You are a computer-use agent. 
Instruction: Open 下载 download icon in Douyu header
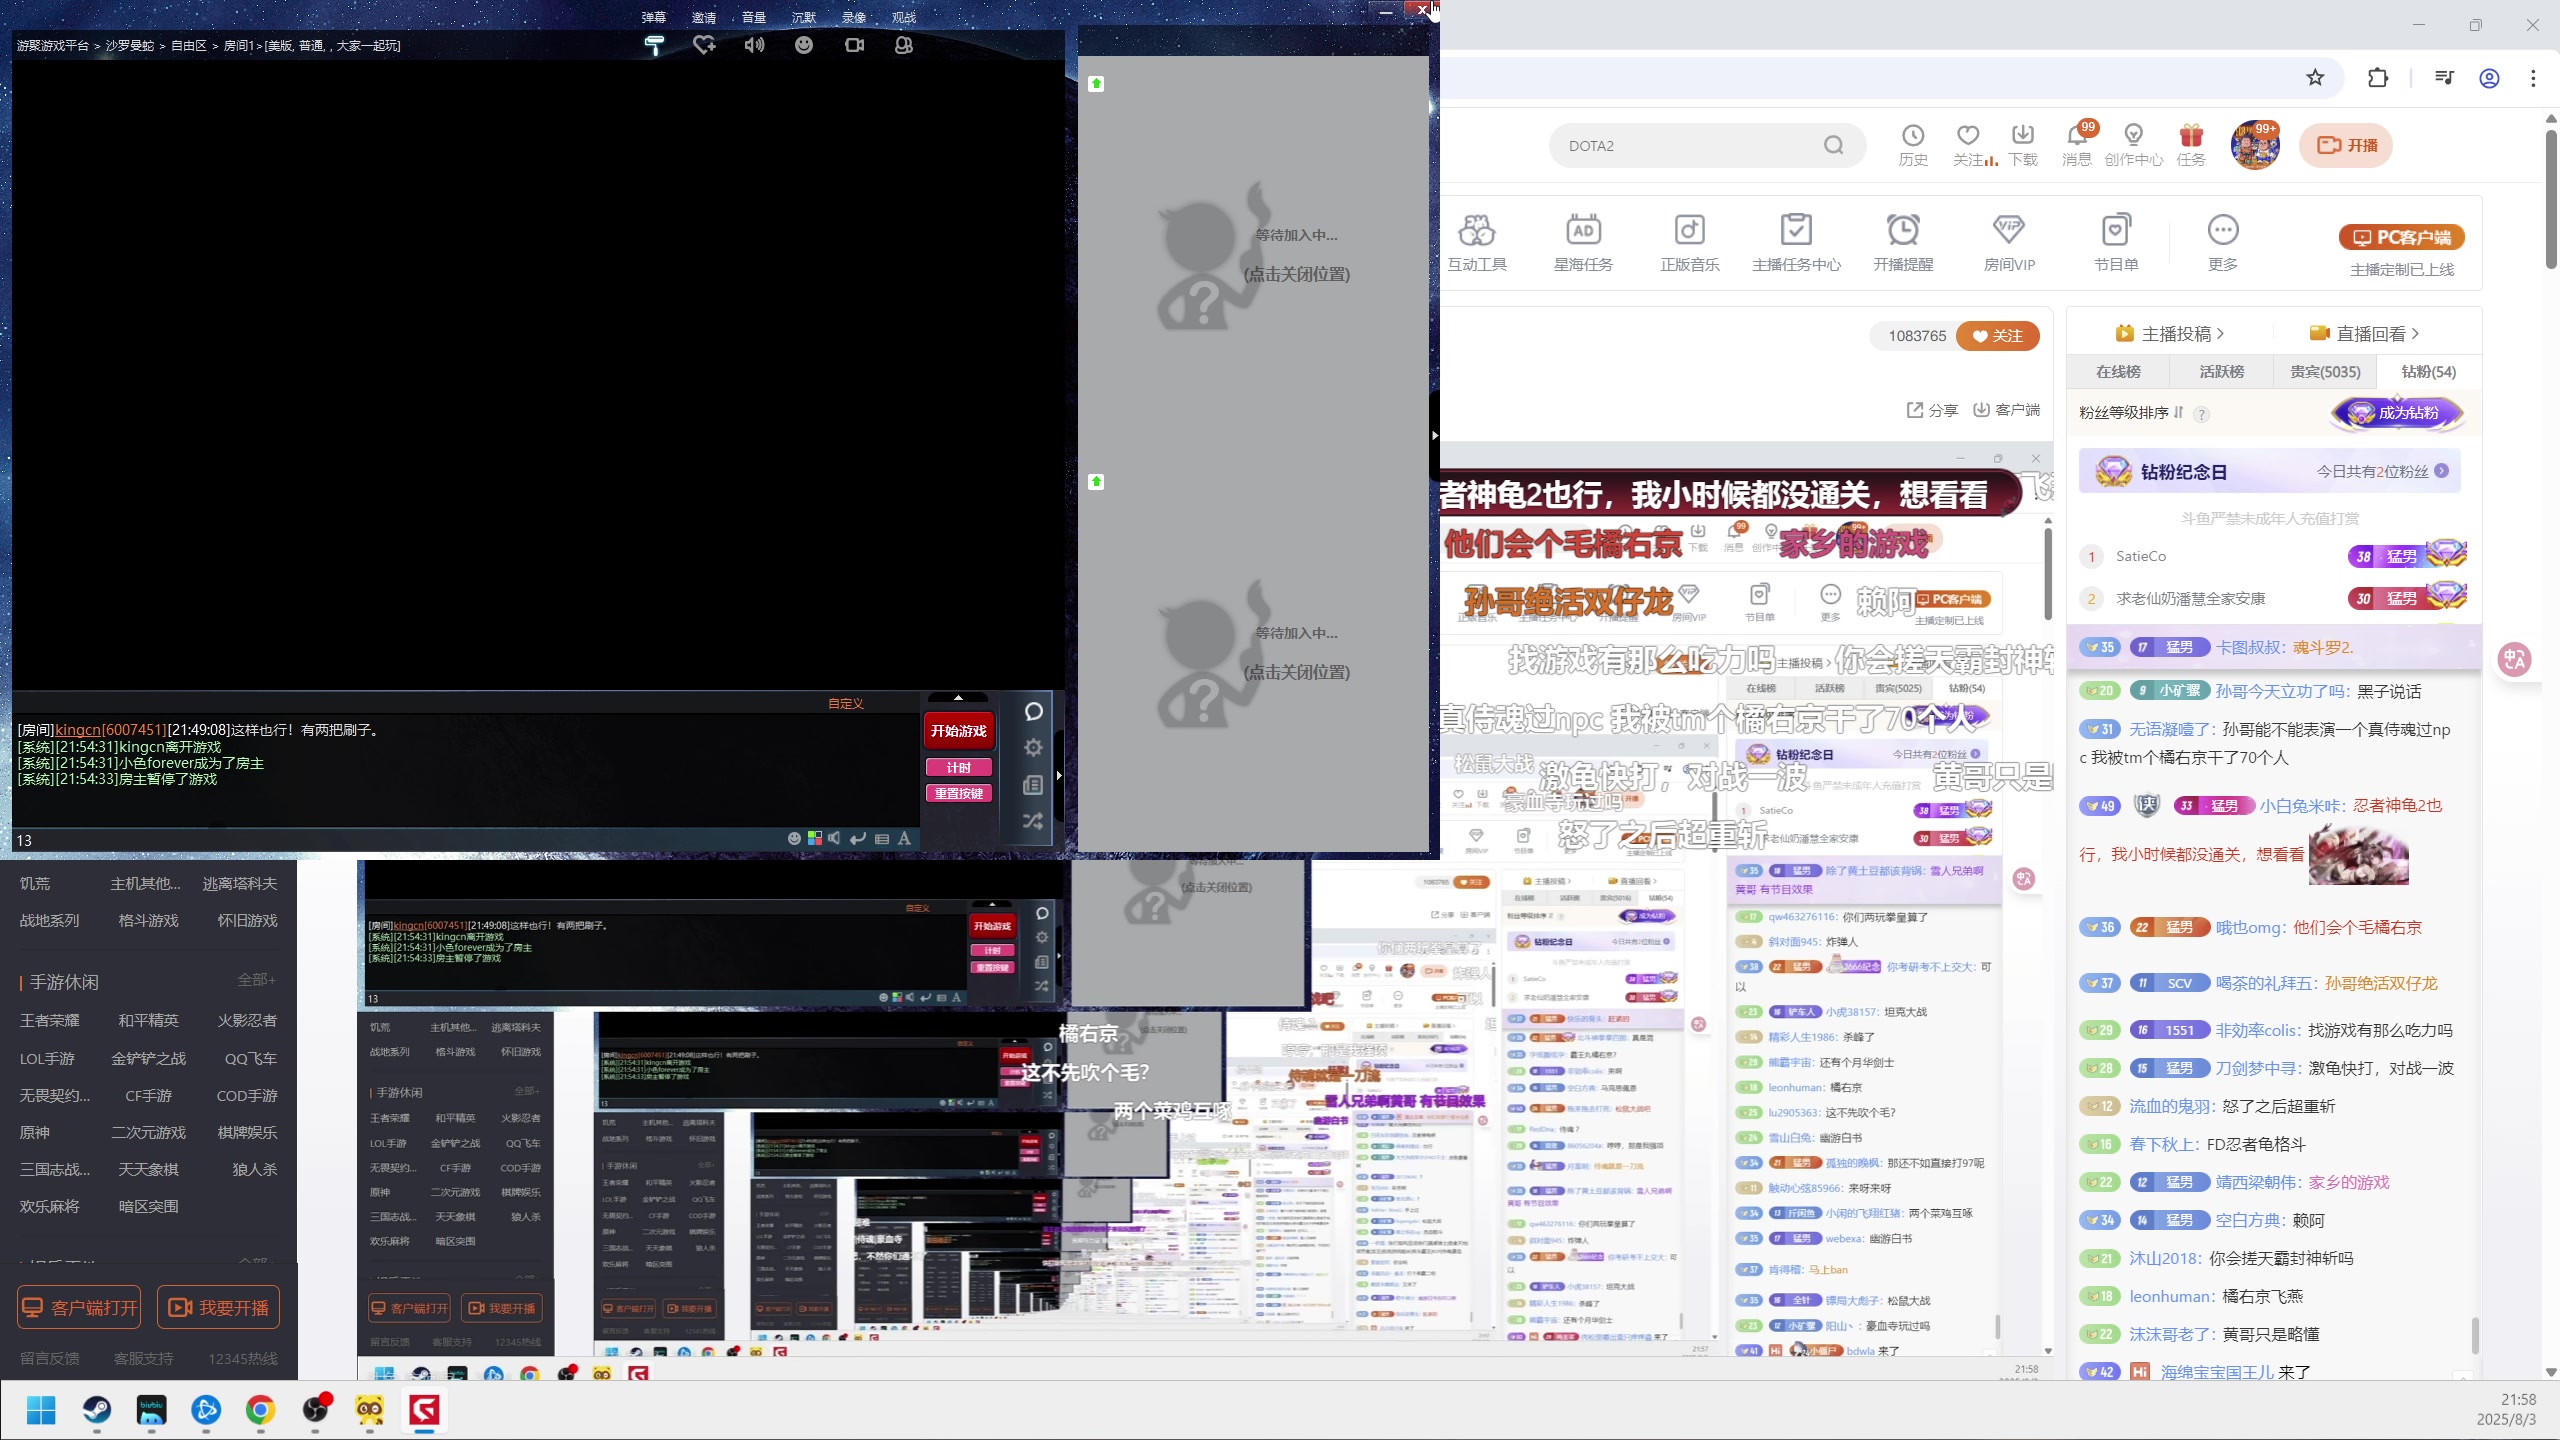pyautogui.click(x=2023, y=145)
